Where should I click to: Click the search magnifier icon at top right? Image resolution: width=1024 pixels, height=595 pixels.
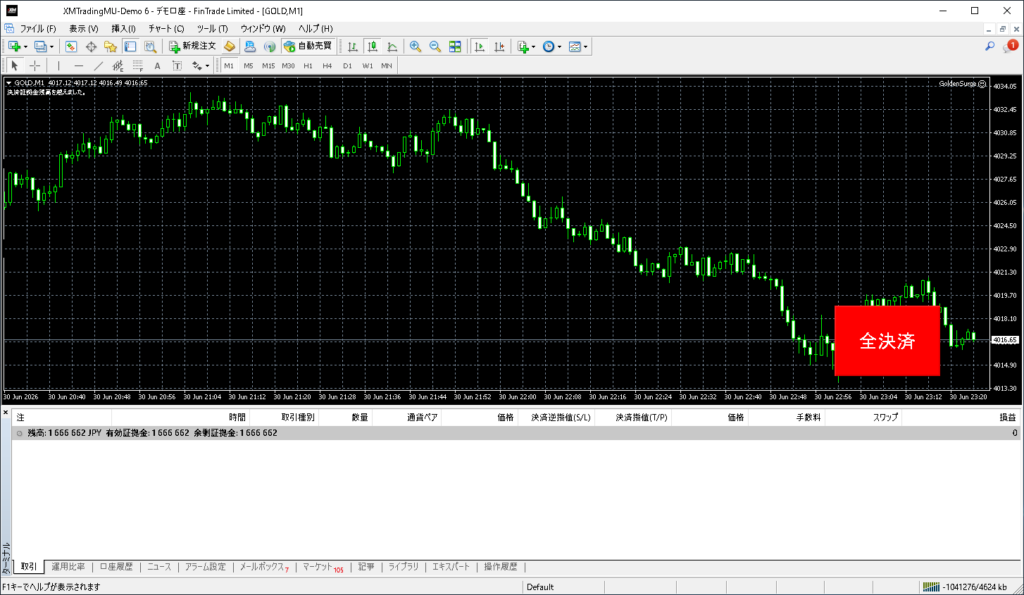click(990, 46)
